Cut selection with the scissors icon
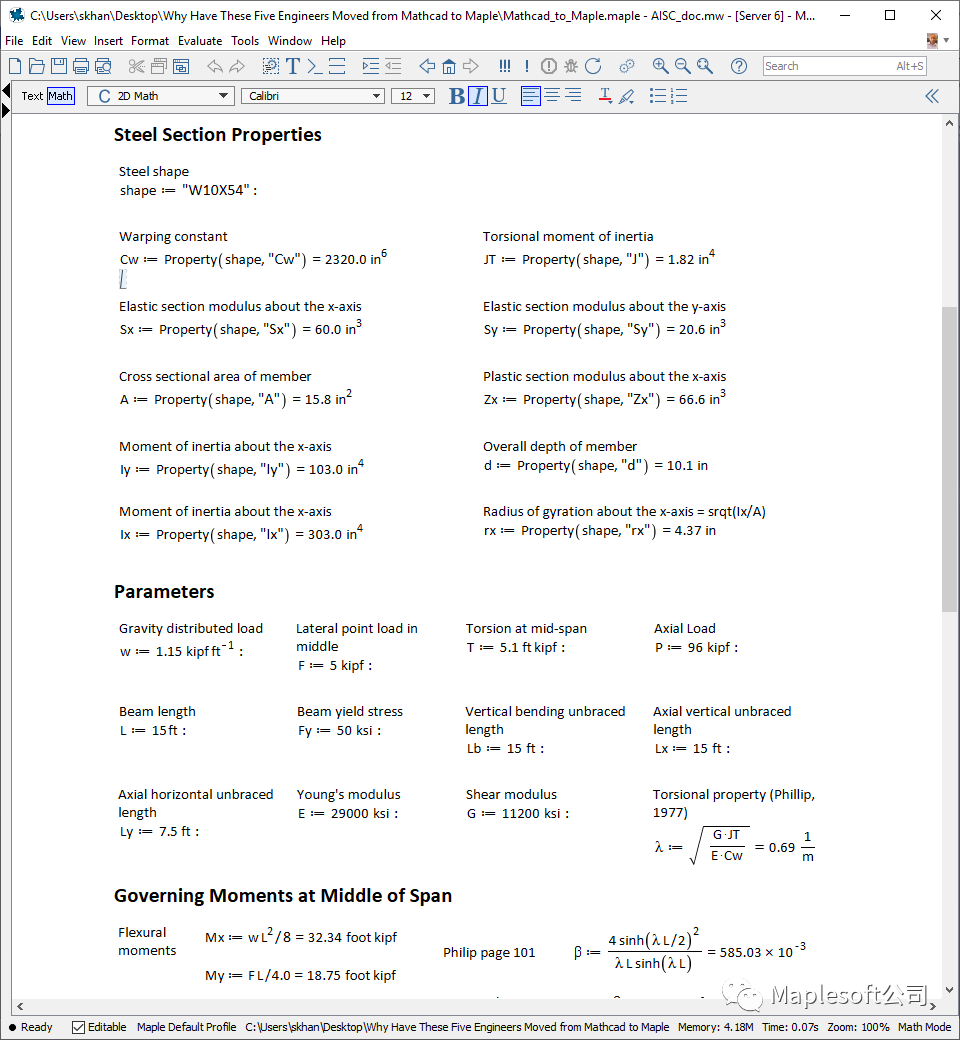Screen dimensions: 960x1040 click(x=137, y=66)
